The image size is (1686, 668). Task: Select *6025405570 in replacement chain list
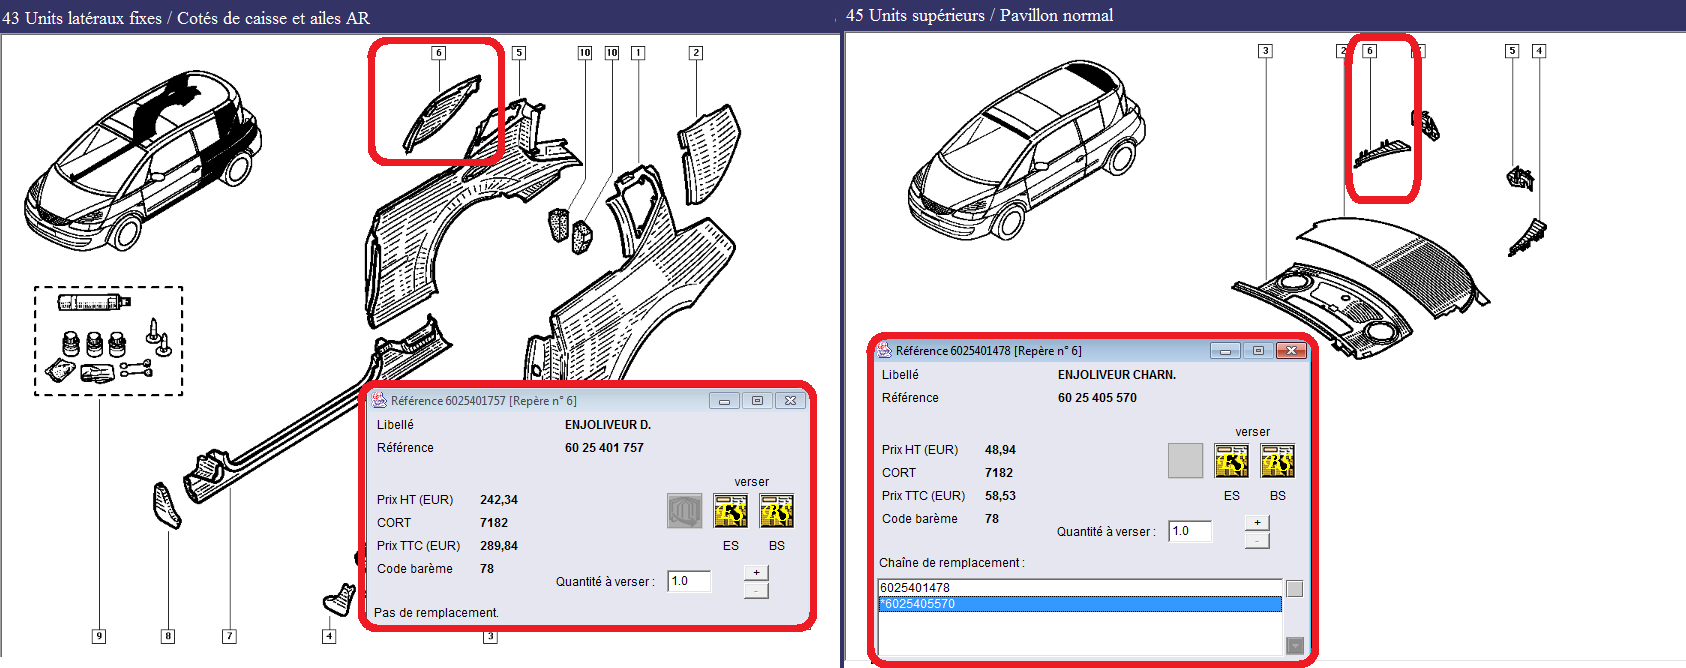[x=1079, y=604]
